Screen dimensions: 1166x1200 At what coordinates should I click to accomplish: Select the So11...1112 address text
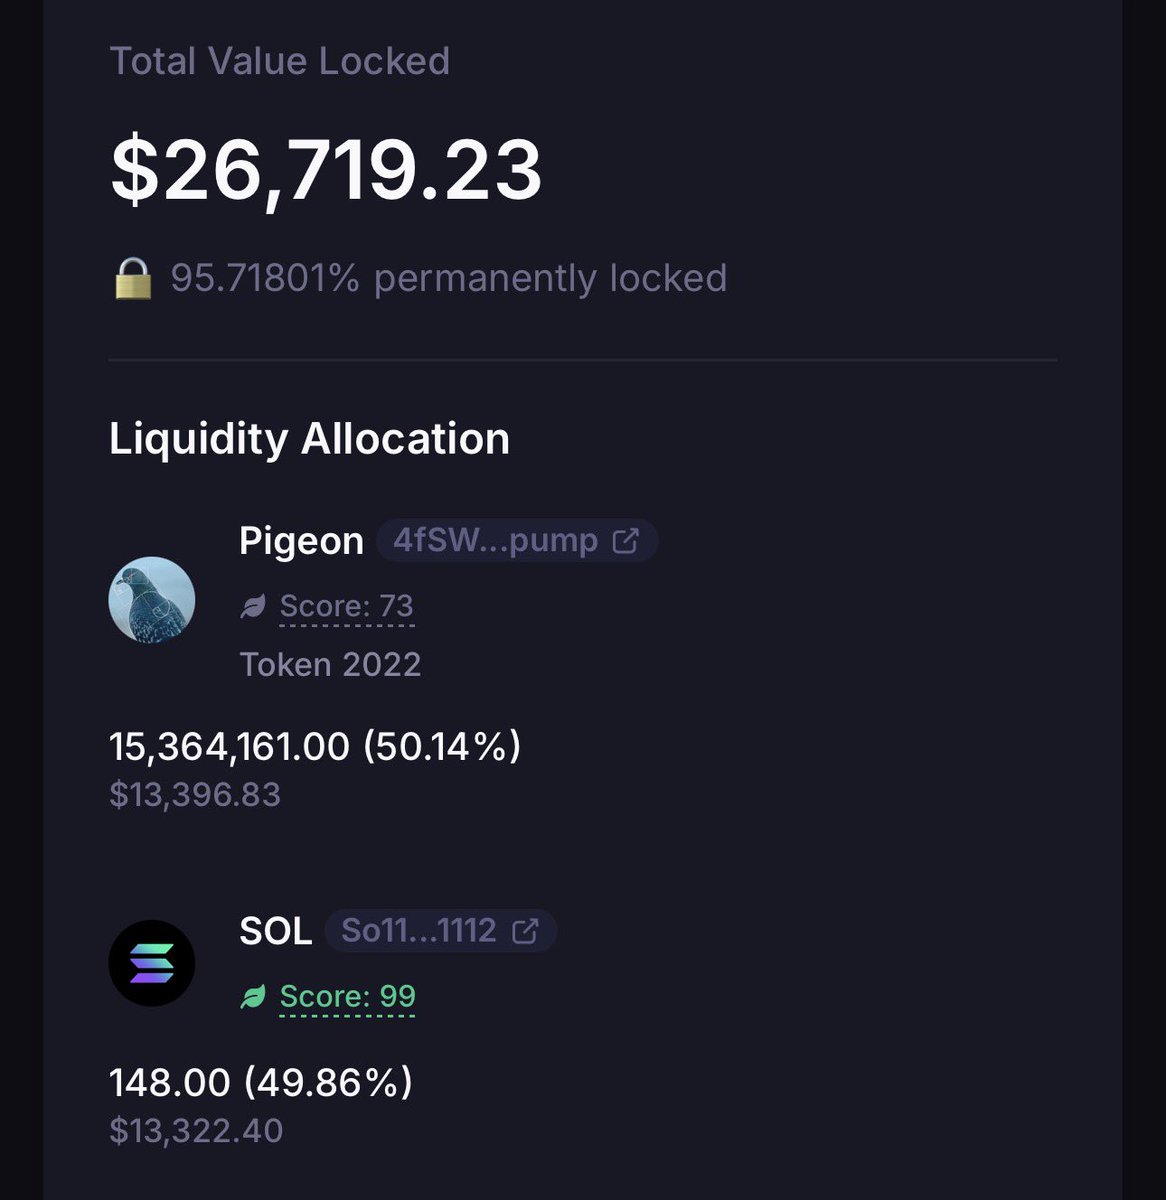[419, 931]
